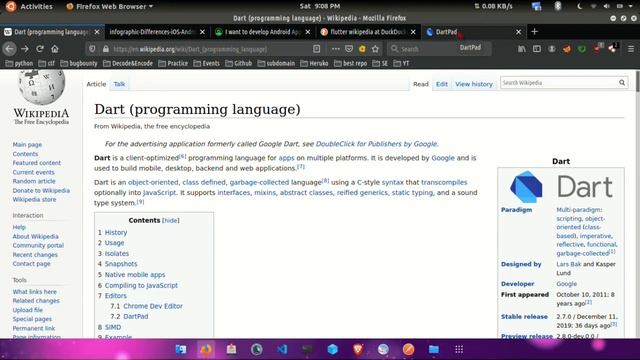Toggle reader view icon in address bar
Viewport: 640px width, 360px height.
316,49
